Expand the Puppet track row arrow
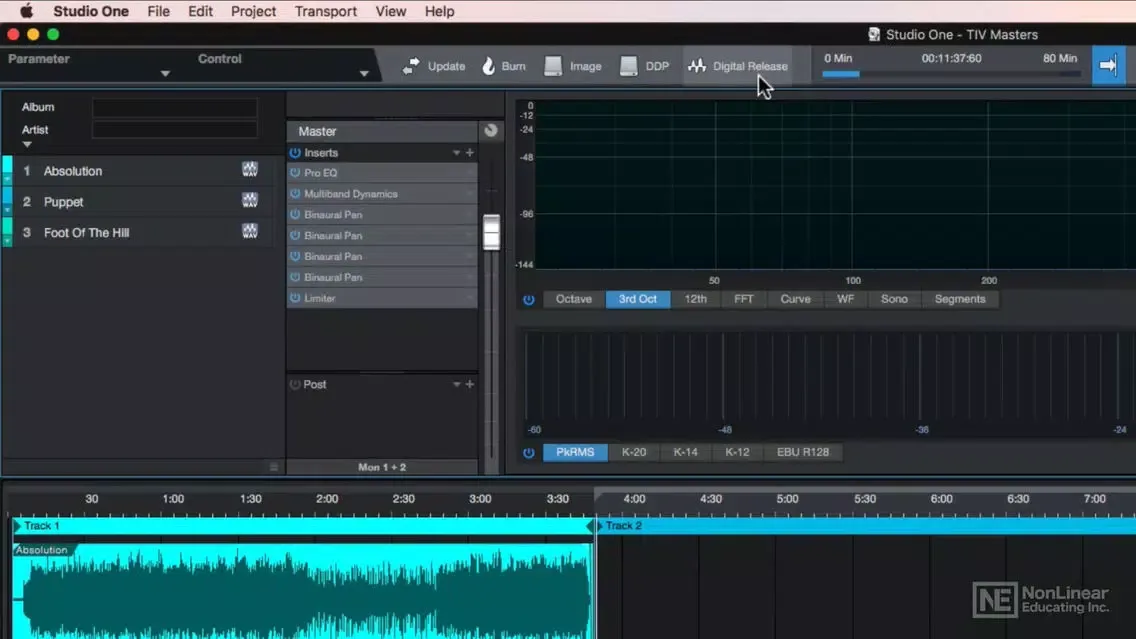This screenshot has height=639, width=1136. (7, 210)
